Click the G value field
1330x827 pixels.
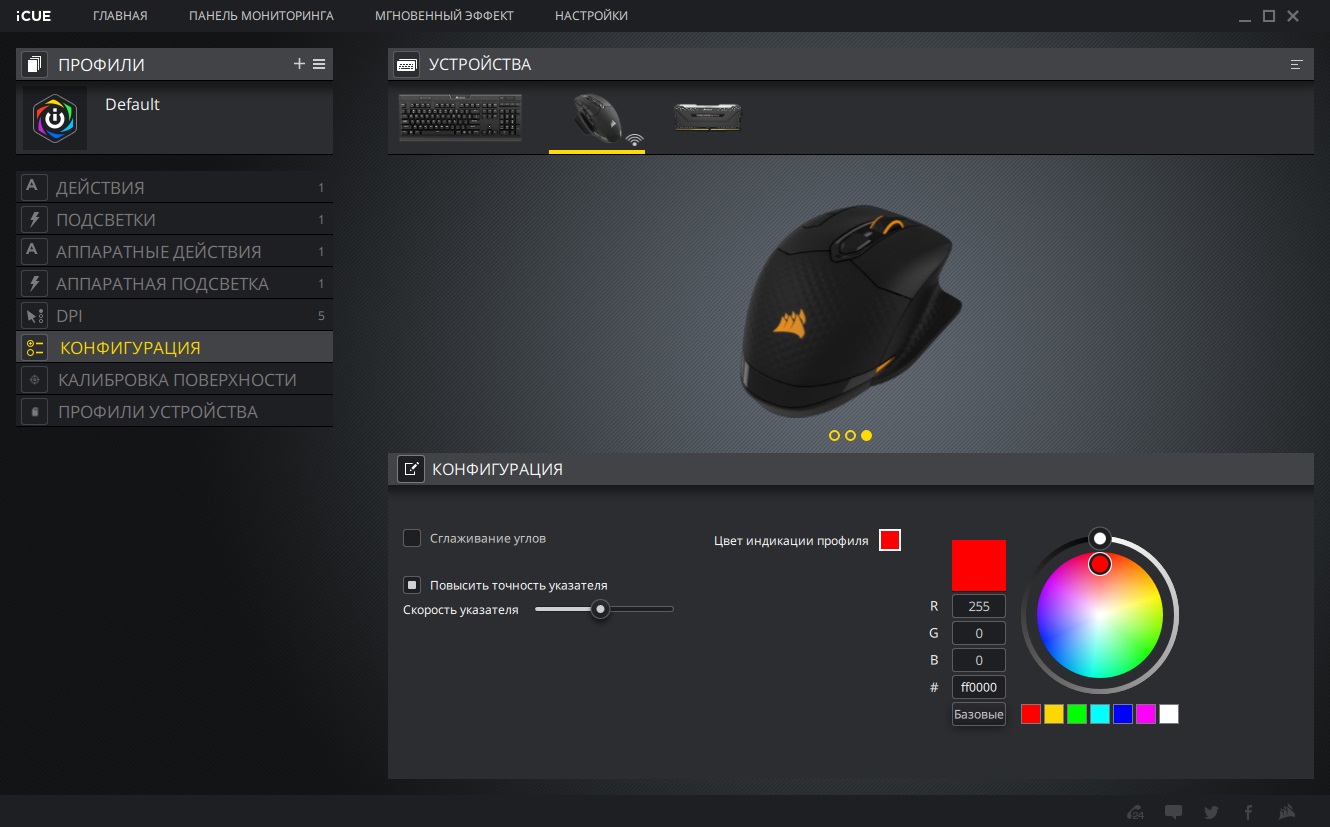click(x=979, y=633)
